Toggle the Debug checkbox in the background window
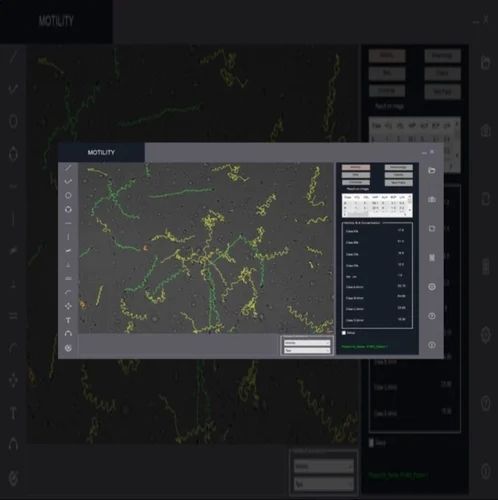 point(371,443)
